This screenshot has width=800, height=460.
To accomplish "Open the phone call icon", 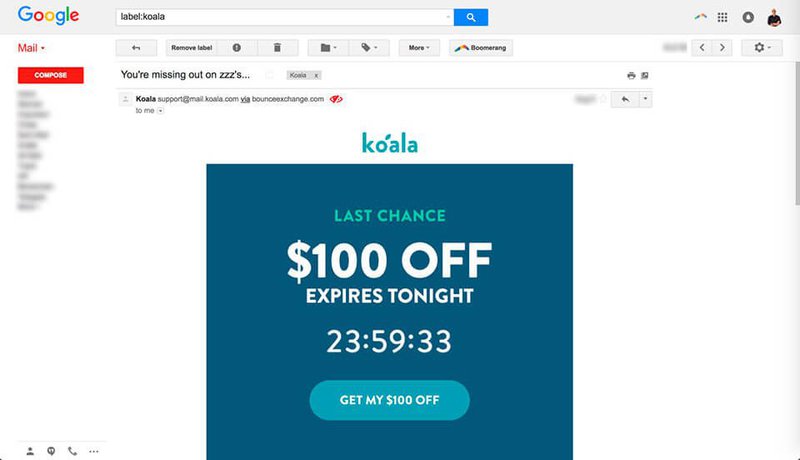I will point(72,451).
